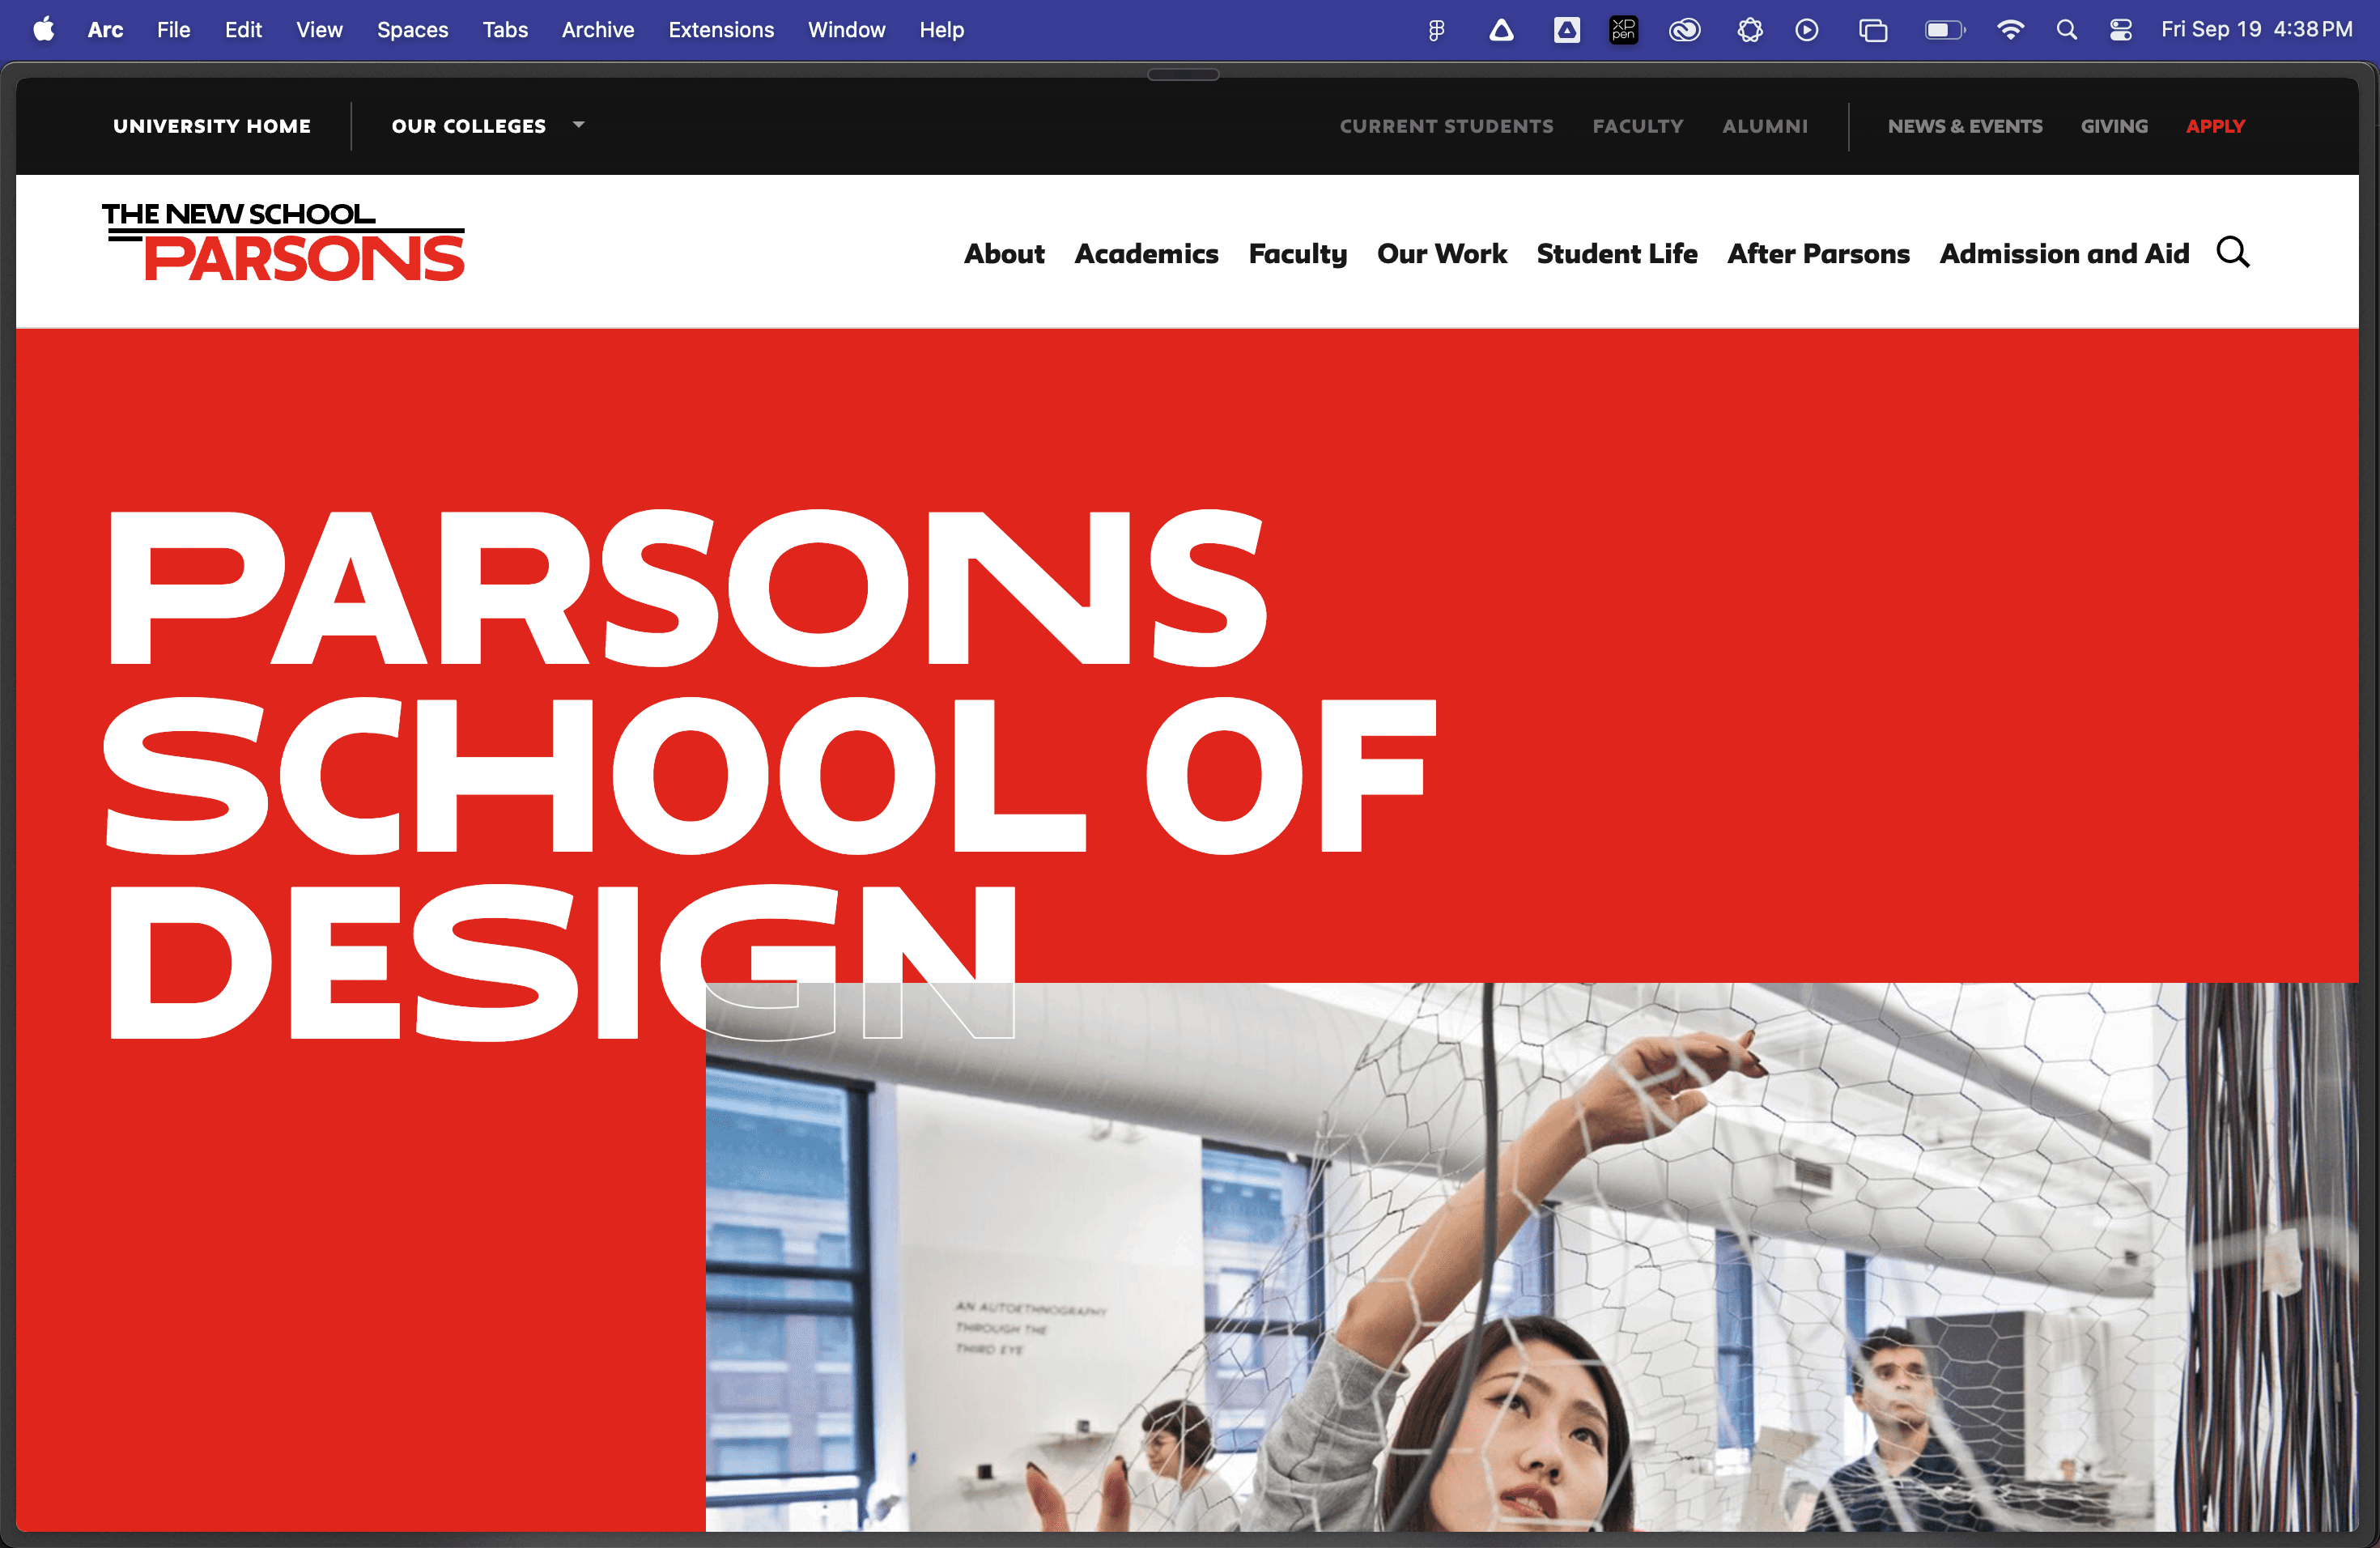
Task: Go to University Home link
Action: click(x=212, y=126)
